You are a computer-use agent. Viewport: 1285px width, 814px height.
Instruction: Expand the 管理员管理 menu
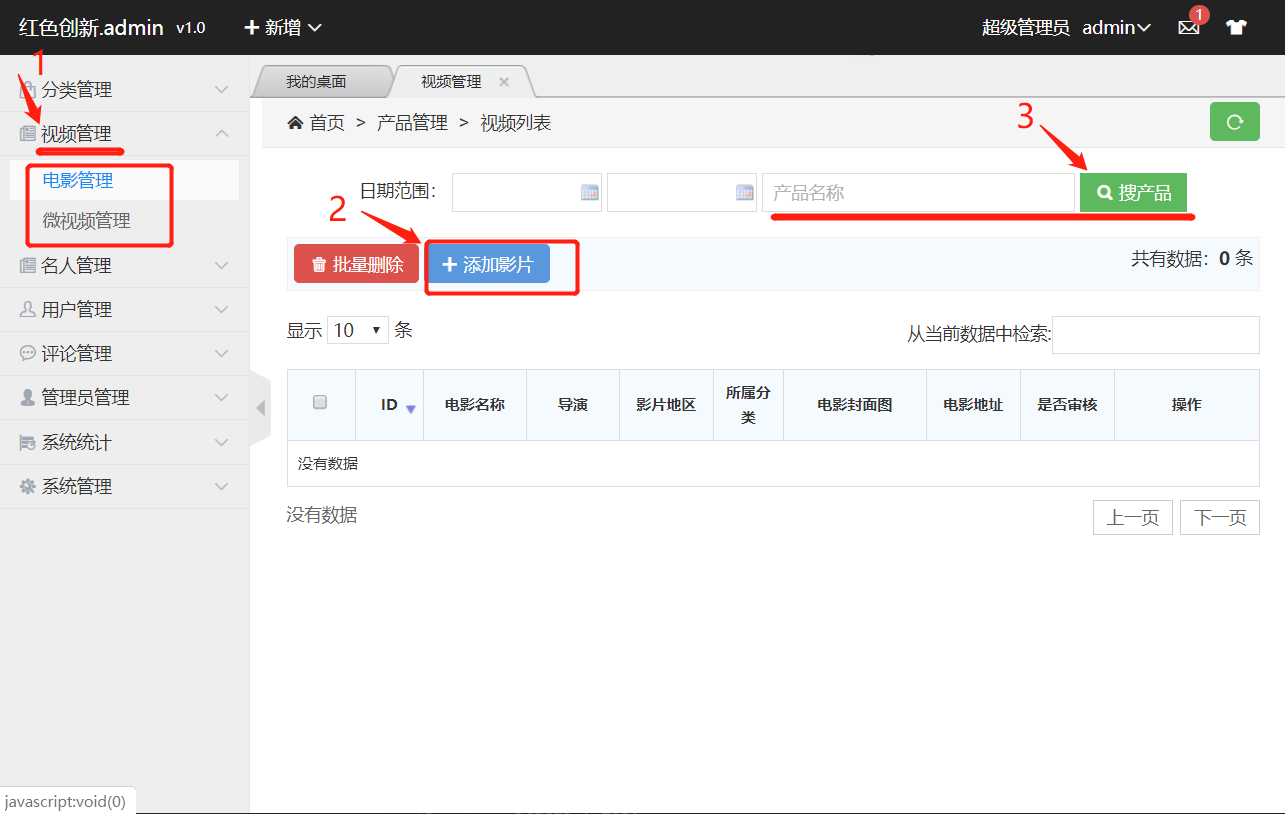125,398
